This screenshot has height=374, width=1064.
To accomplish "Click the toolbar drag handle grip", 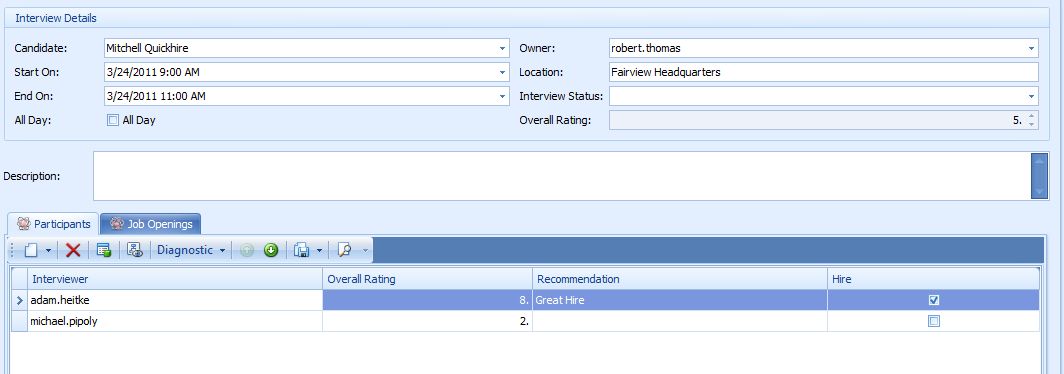I will click(x=12, y=250).
